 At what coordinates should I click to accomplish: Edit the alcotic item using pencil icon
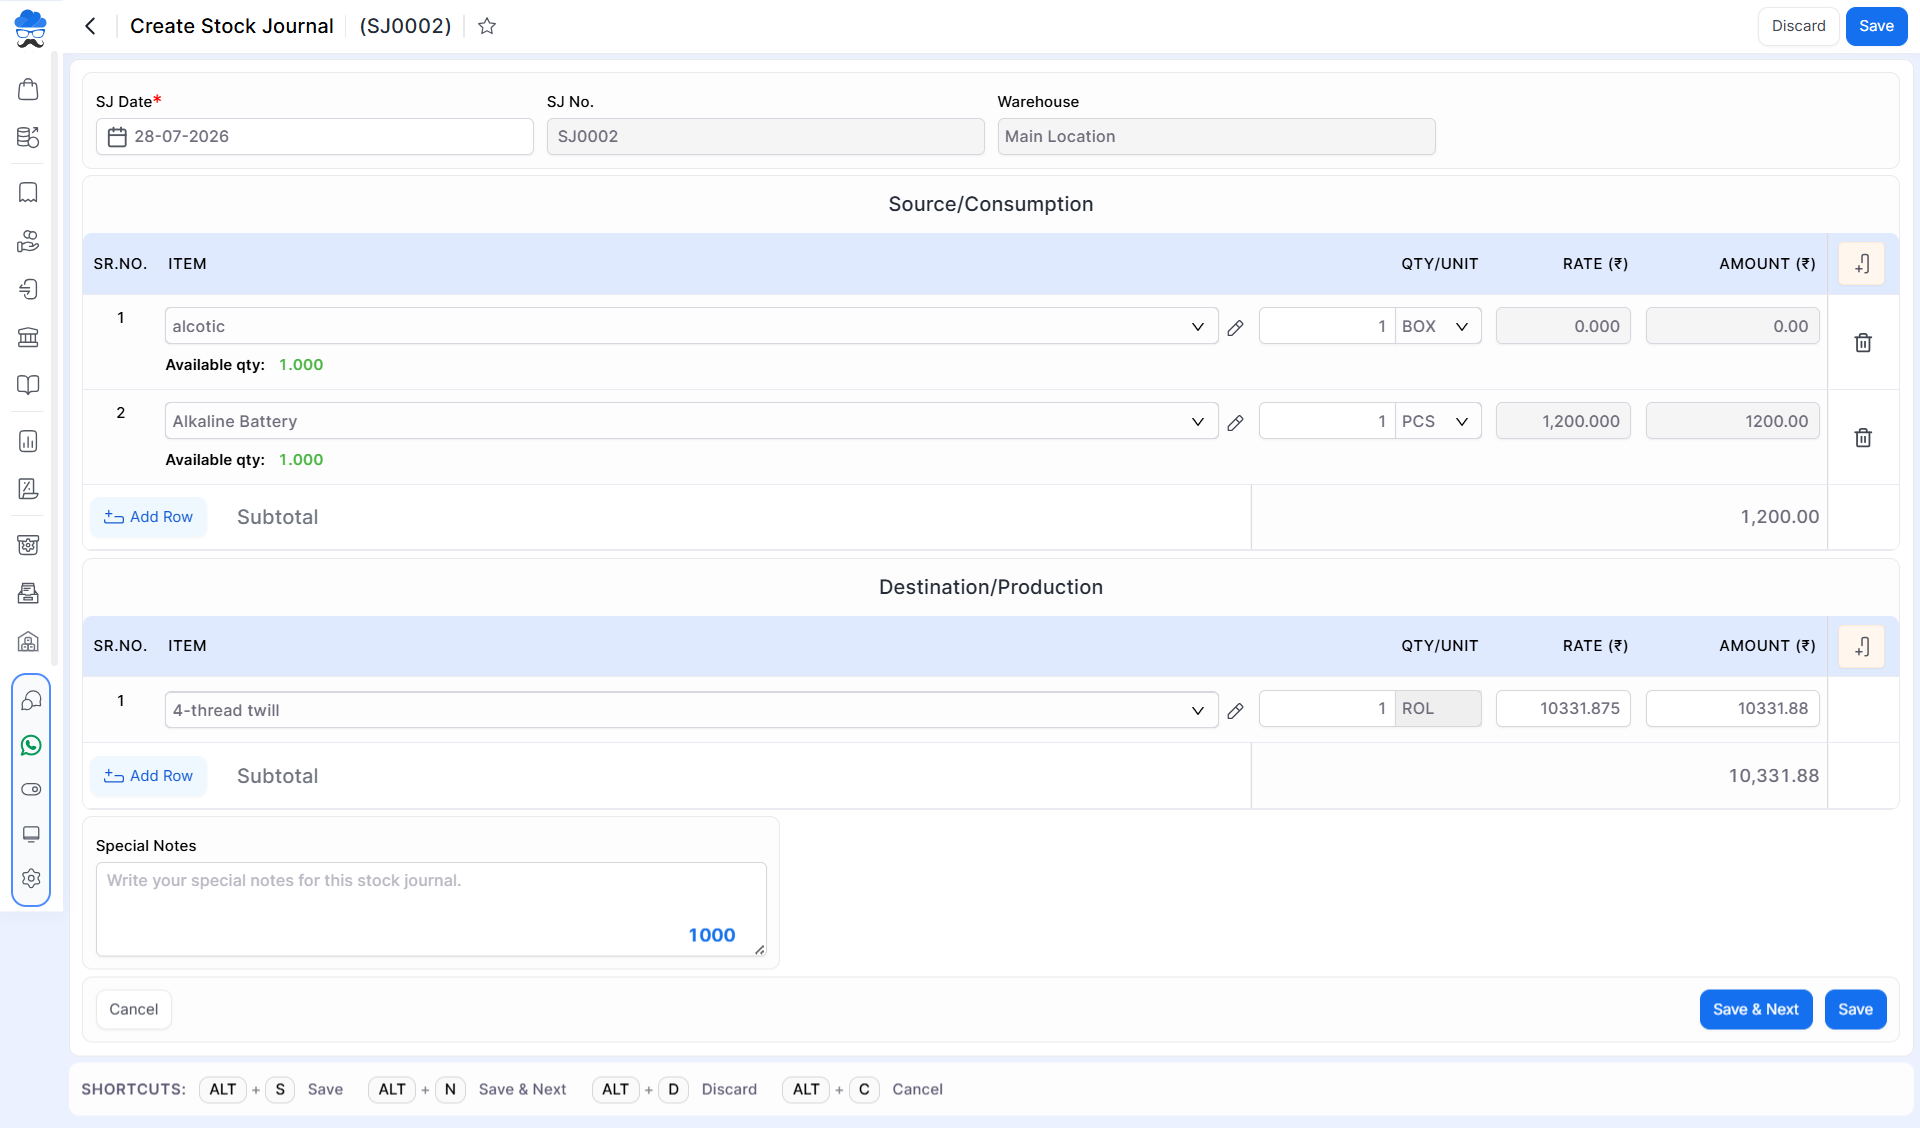1236,328
